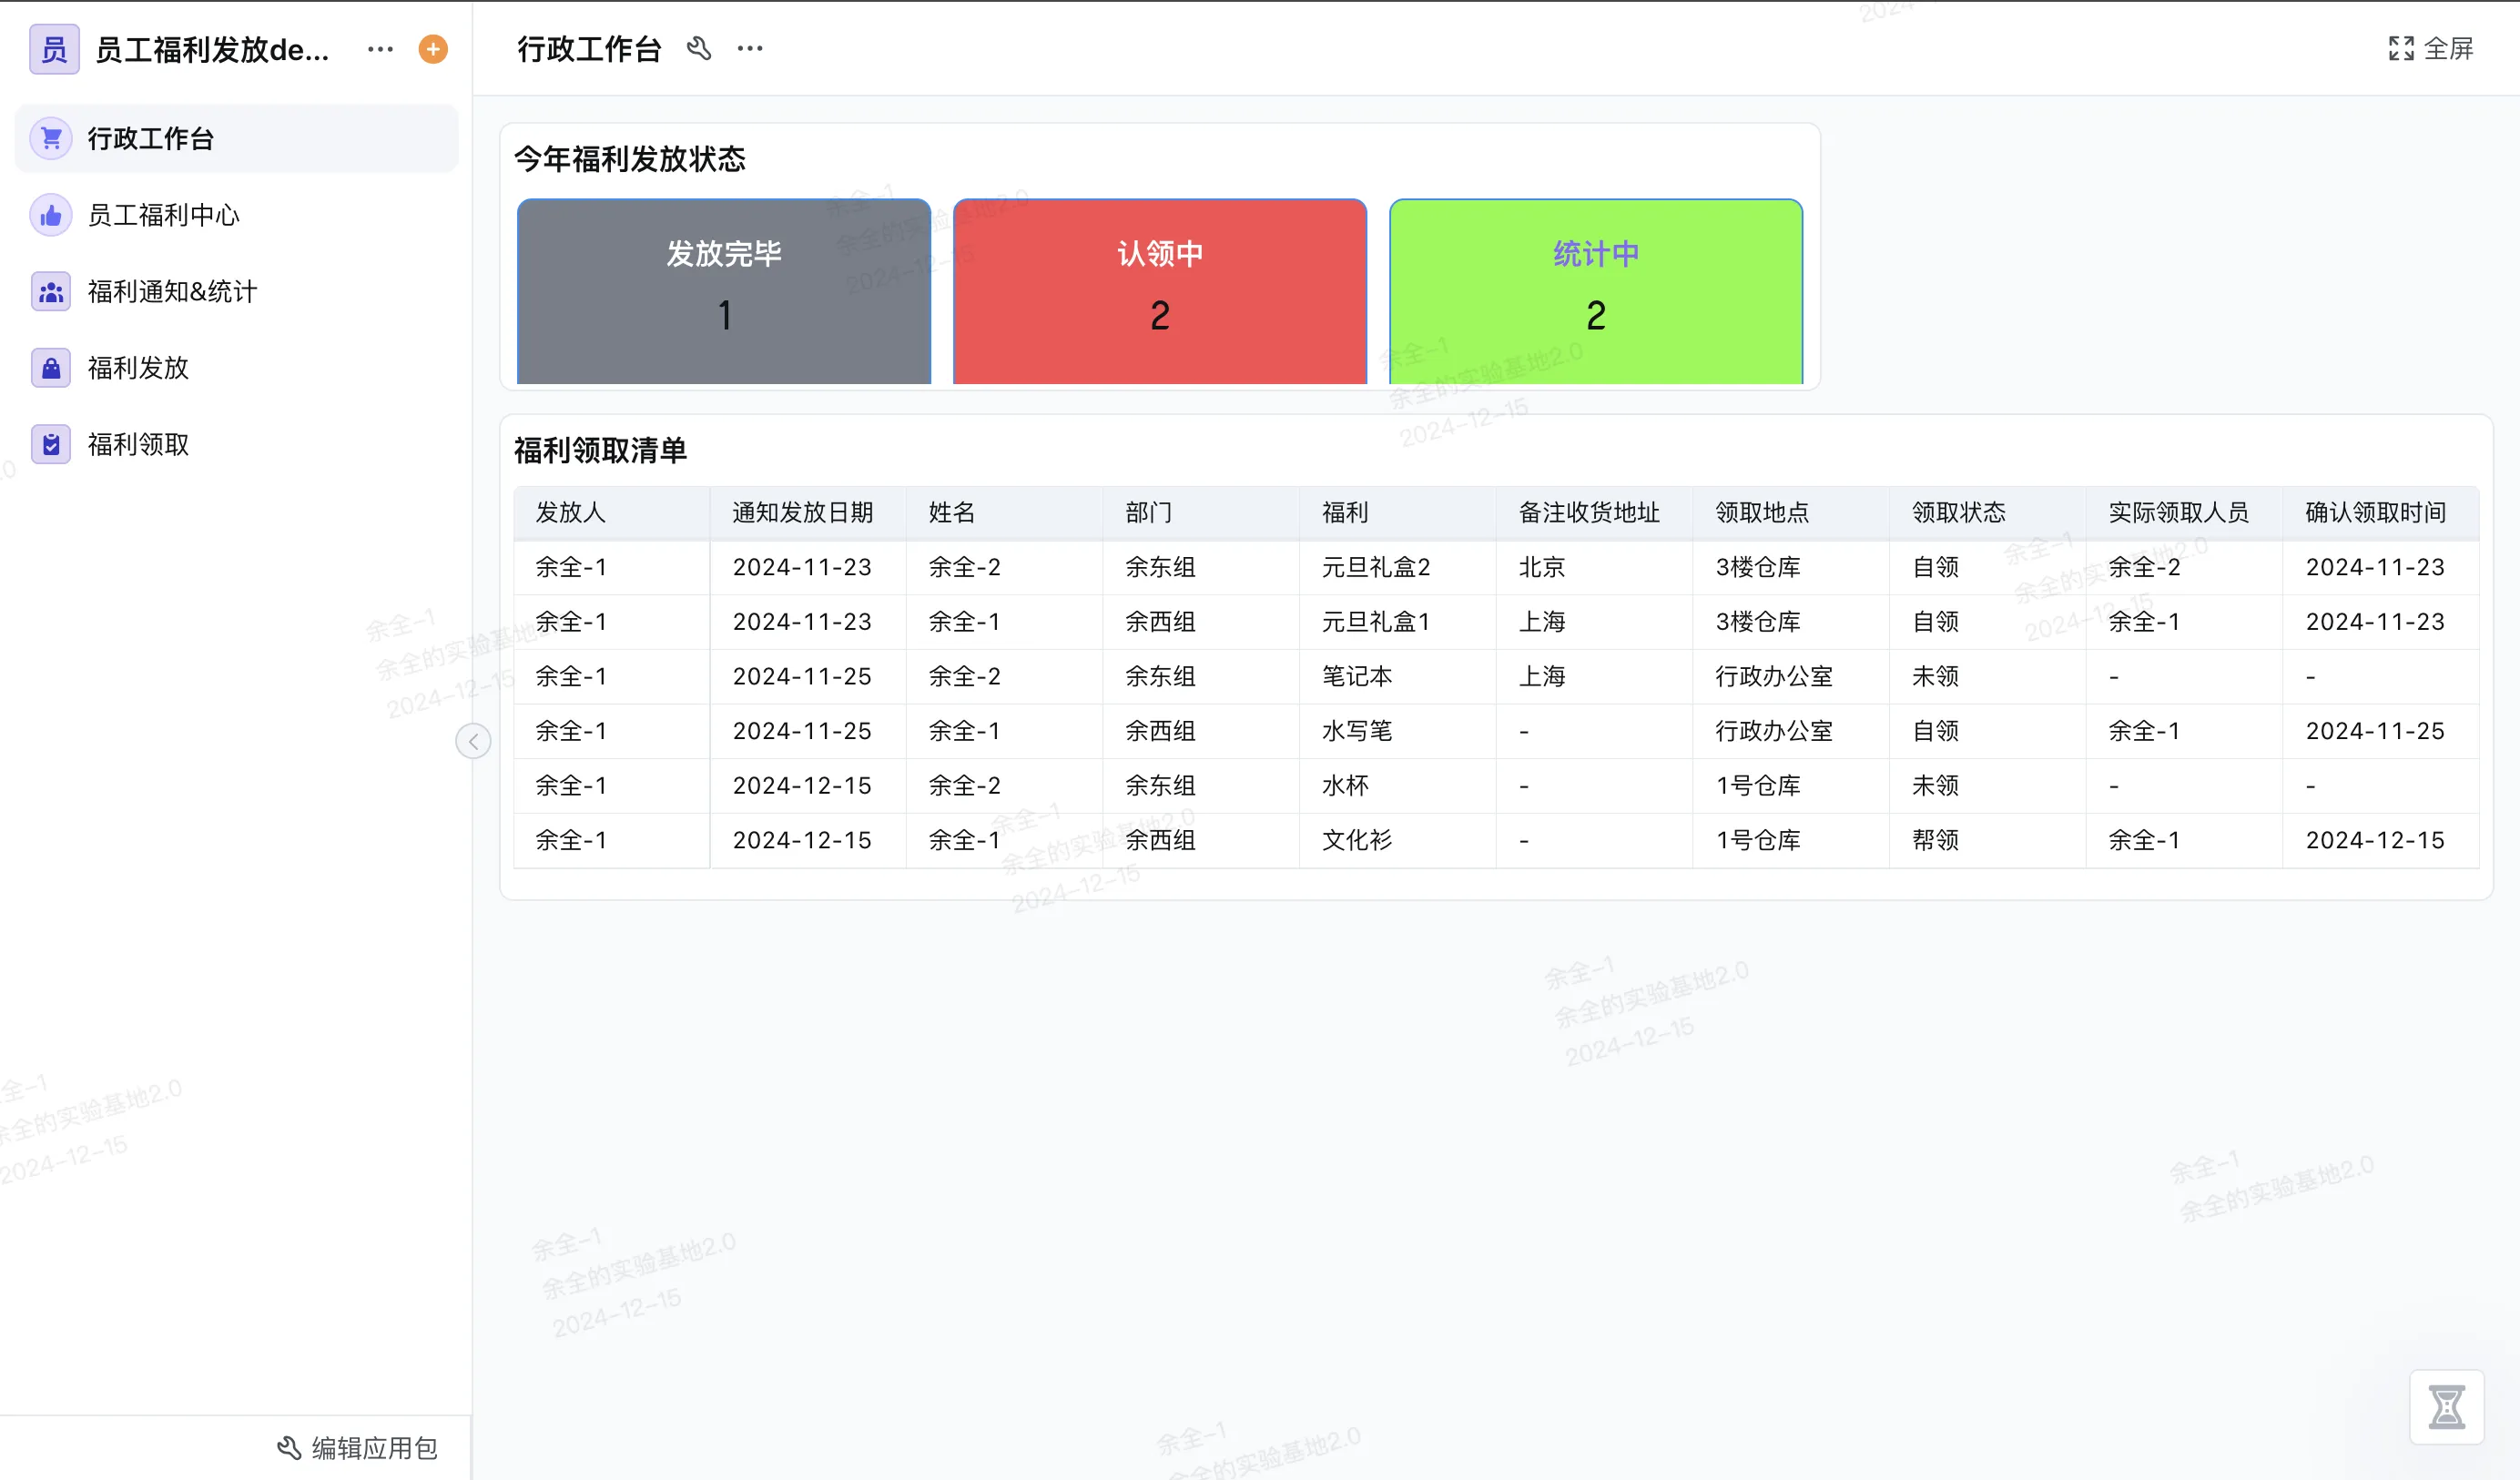Click the wrench icon beside 行政工作台 title
The width and height of the screenshot is (2520, 1480).
(699, 48)
